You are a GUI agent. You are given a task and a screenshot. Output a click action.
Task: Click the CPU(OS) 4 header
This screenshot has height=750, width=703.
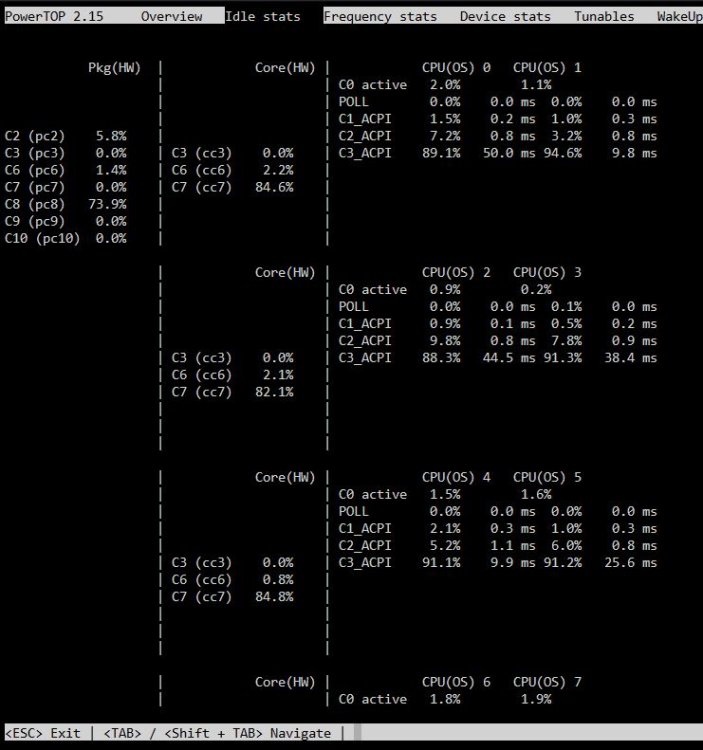click(x=456, y=477)
